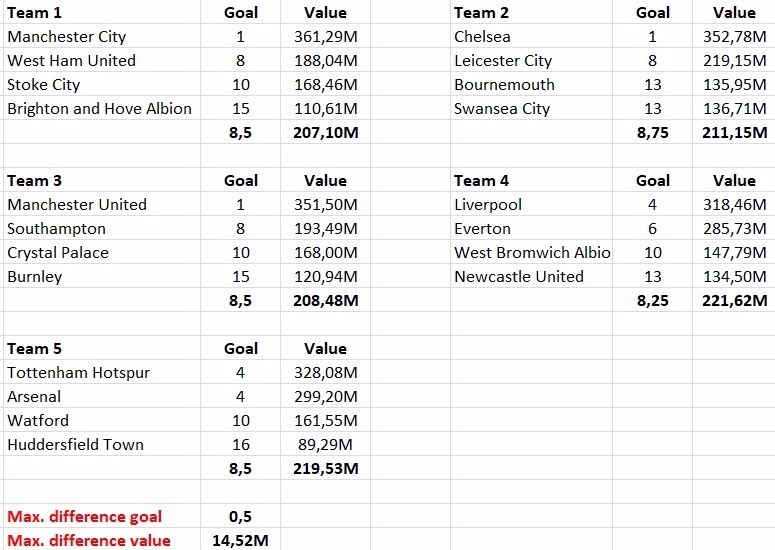
Task: Select the Tottenham Hotspur cell
Action: tap(102, 372)
